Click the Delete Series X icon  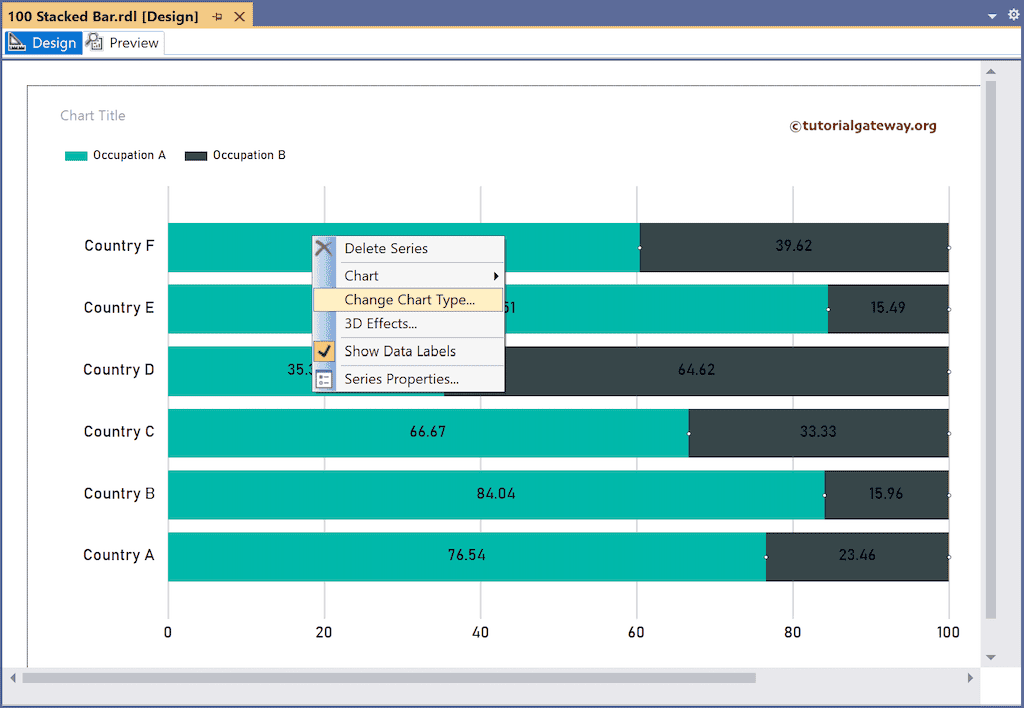(x=324, y=249)
